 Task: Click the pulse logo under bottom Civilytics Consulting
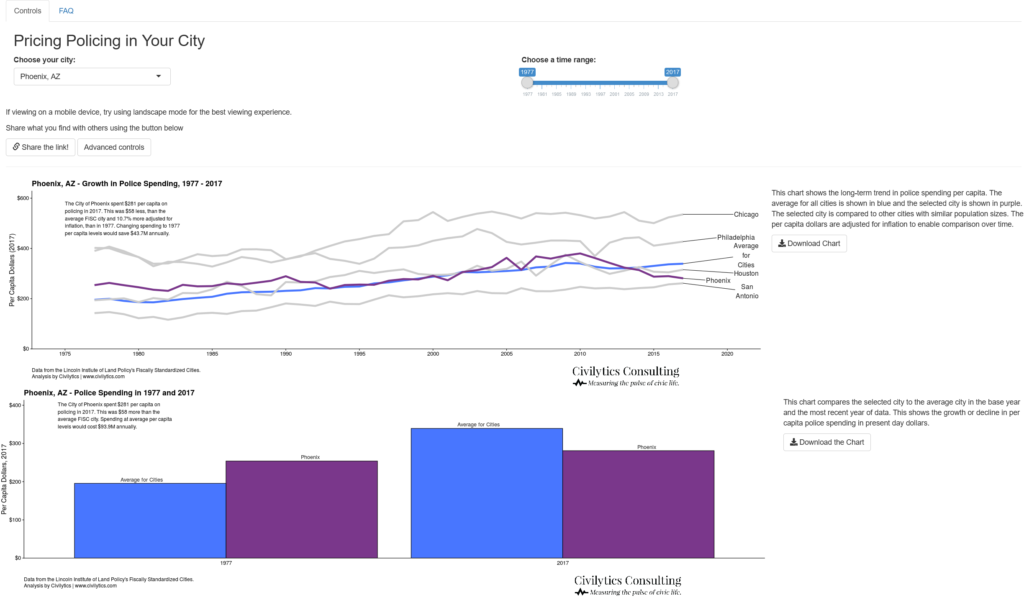(581, 593)
